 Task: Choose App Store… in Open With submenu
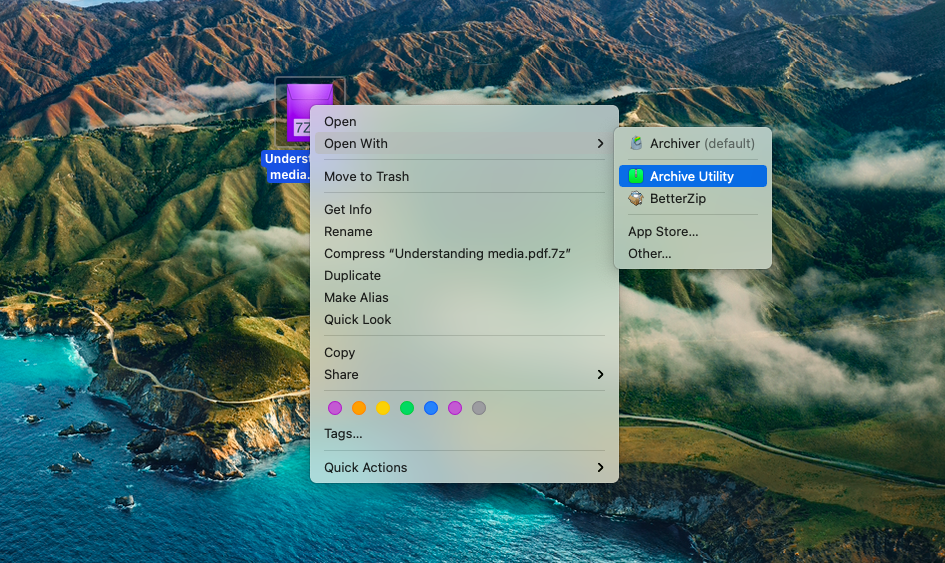pyautogui.click(x=663, y=232)
